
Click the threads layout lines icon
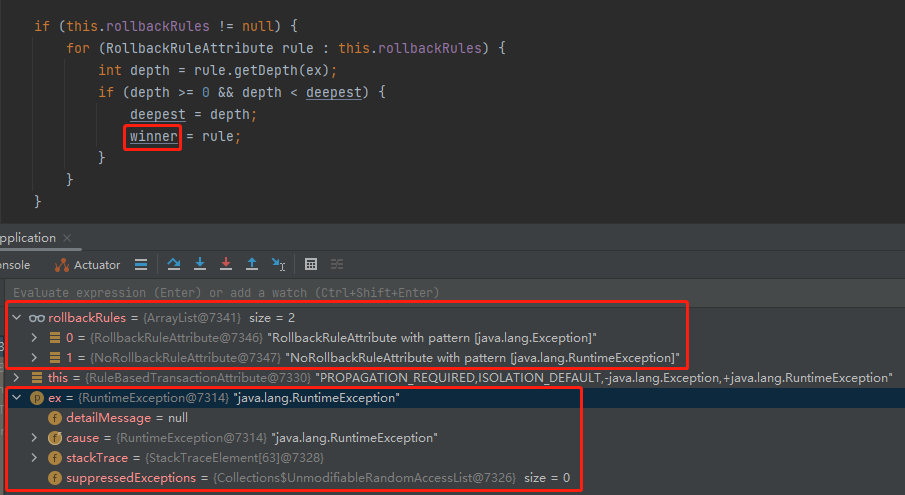pos(141,264)
